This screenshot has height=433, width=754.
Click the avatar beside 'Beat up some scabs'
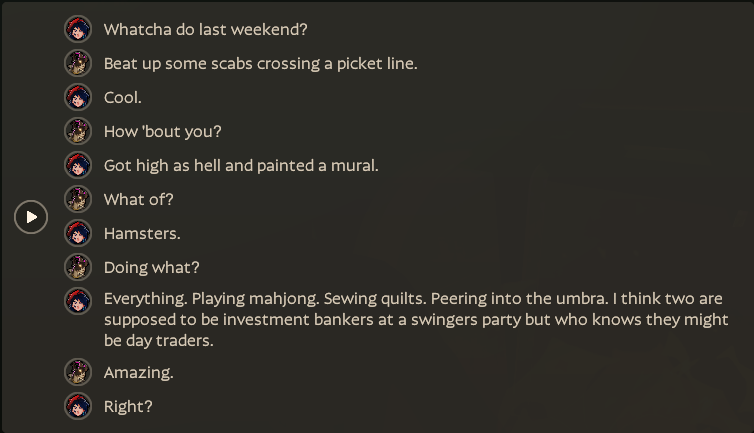point(78,63)
